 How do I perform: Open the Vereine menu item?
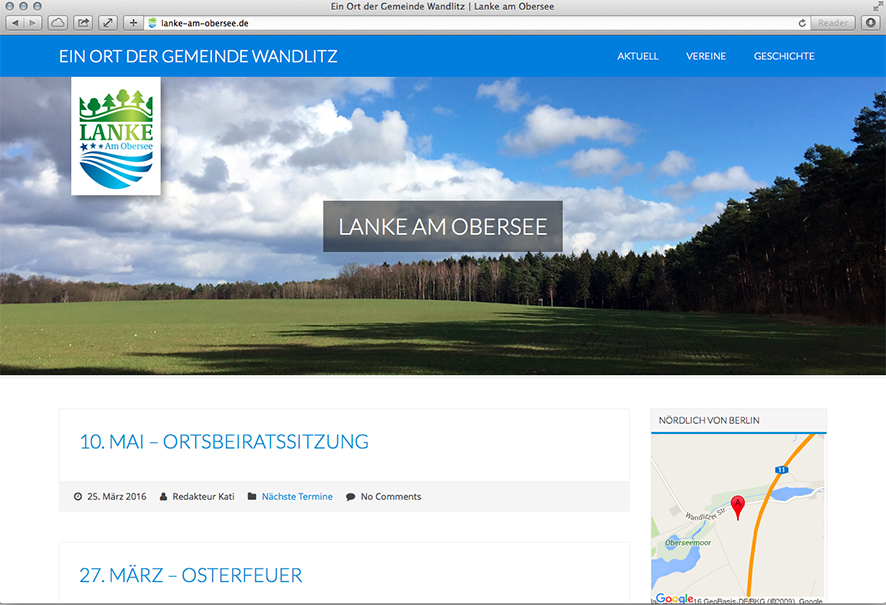pyautogui.click(x=706, y=56)
